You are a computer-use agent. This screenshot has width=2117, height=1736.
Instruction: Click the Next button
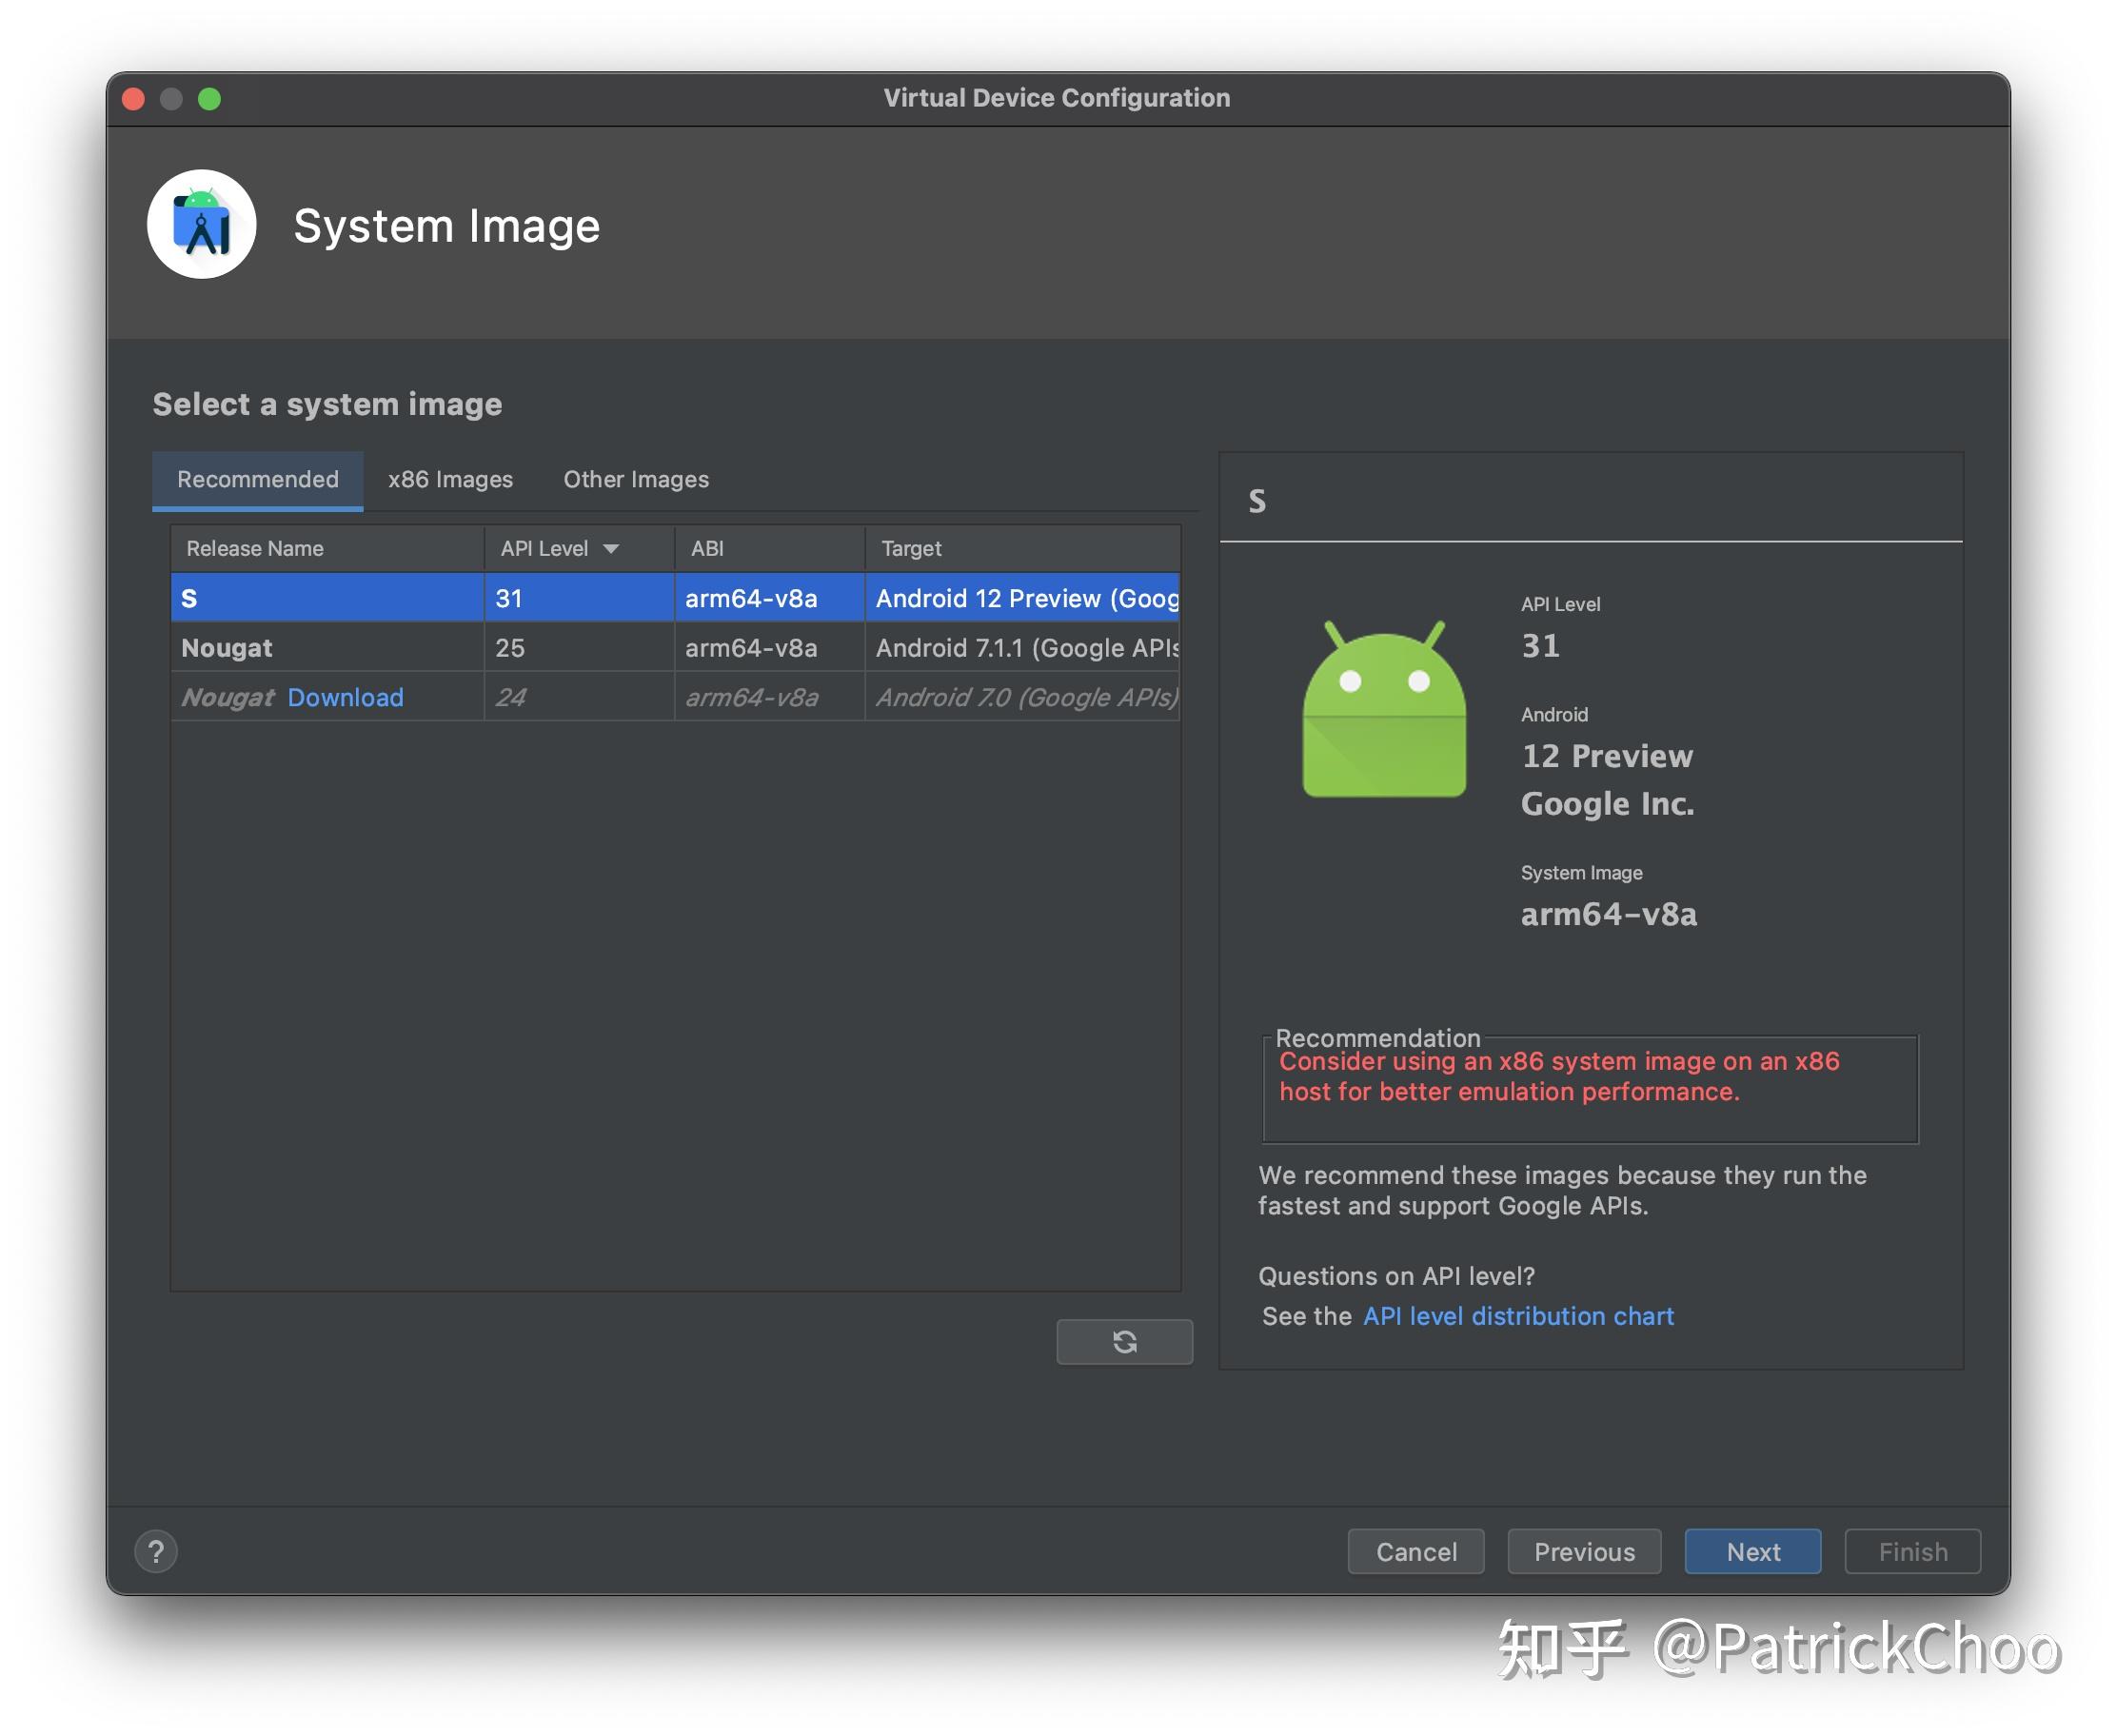(x=1752, y=1551)
